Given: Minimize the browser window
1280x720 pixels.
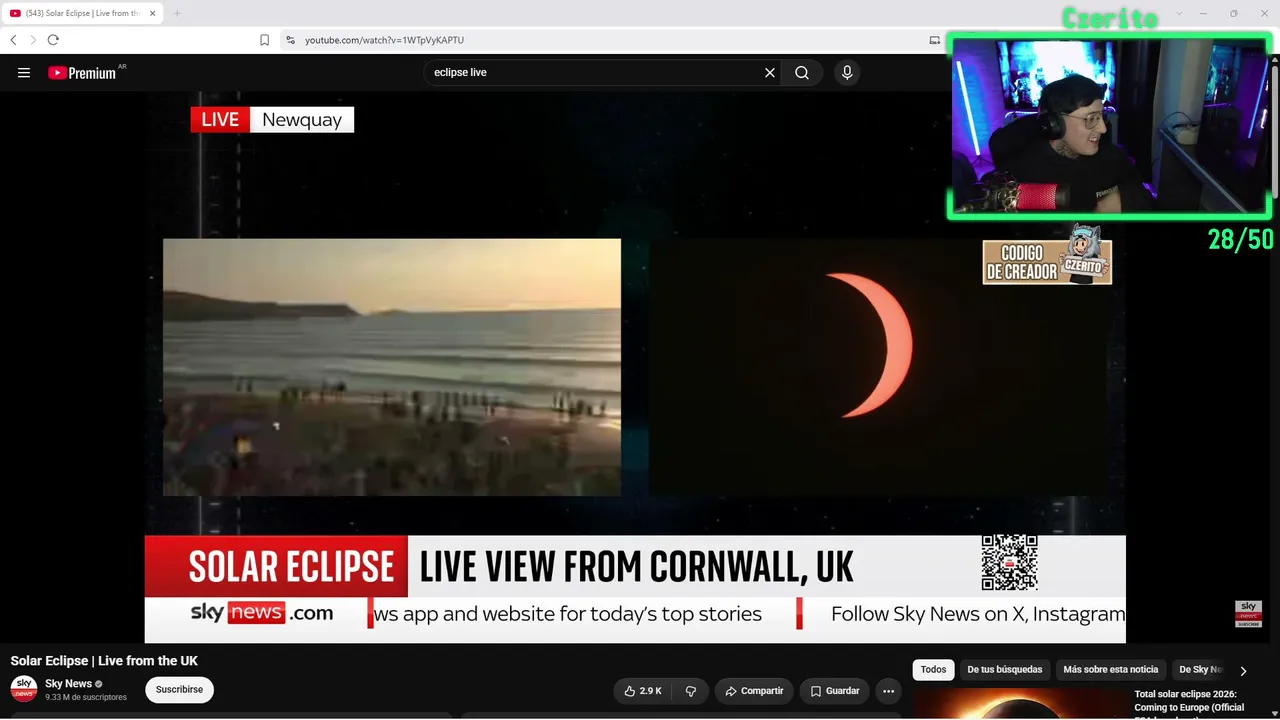Looking at the screenshot, I should click(1204, 13).
